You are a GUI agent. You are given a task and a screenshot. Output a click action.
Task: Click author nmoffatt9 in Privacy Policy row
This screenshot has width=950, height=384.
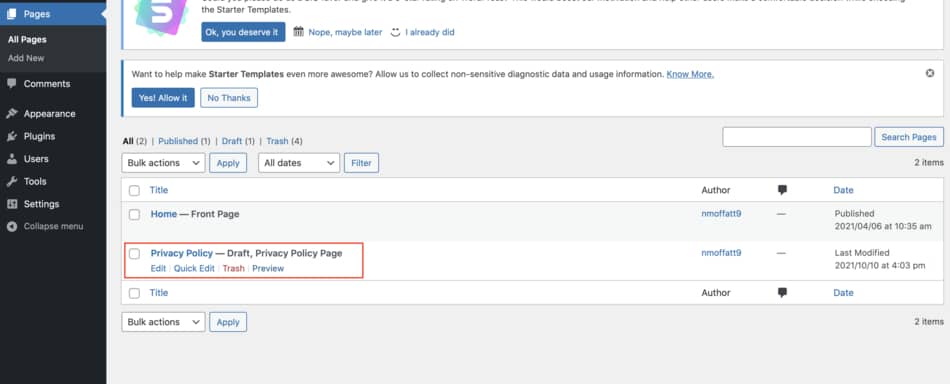pos(721,253)
